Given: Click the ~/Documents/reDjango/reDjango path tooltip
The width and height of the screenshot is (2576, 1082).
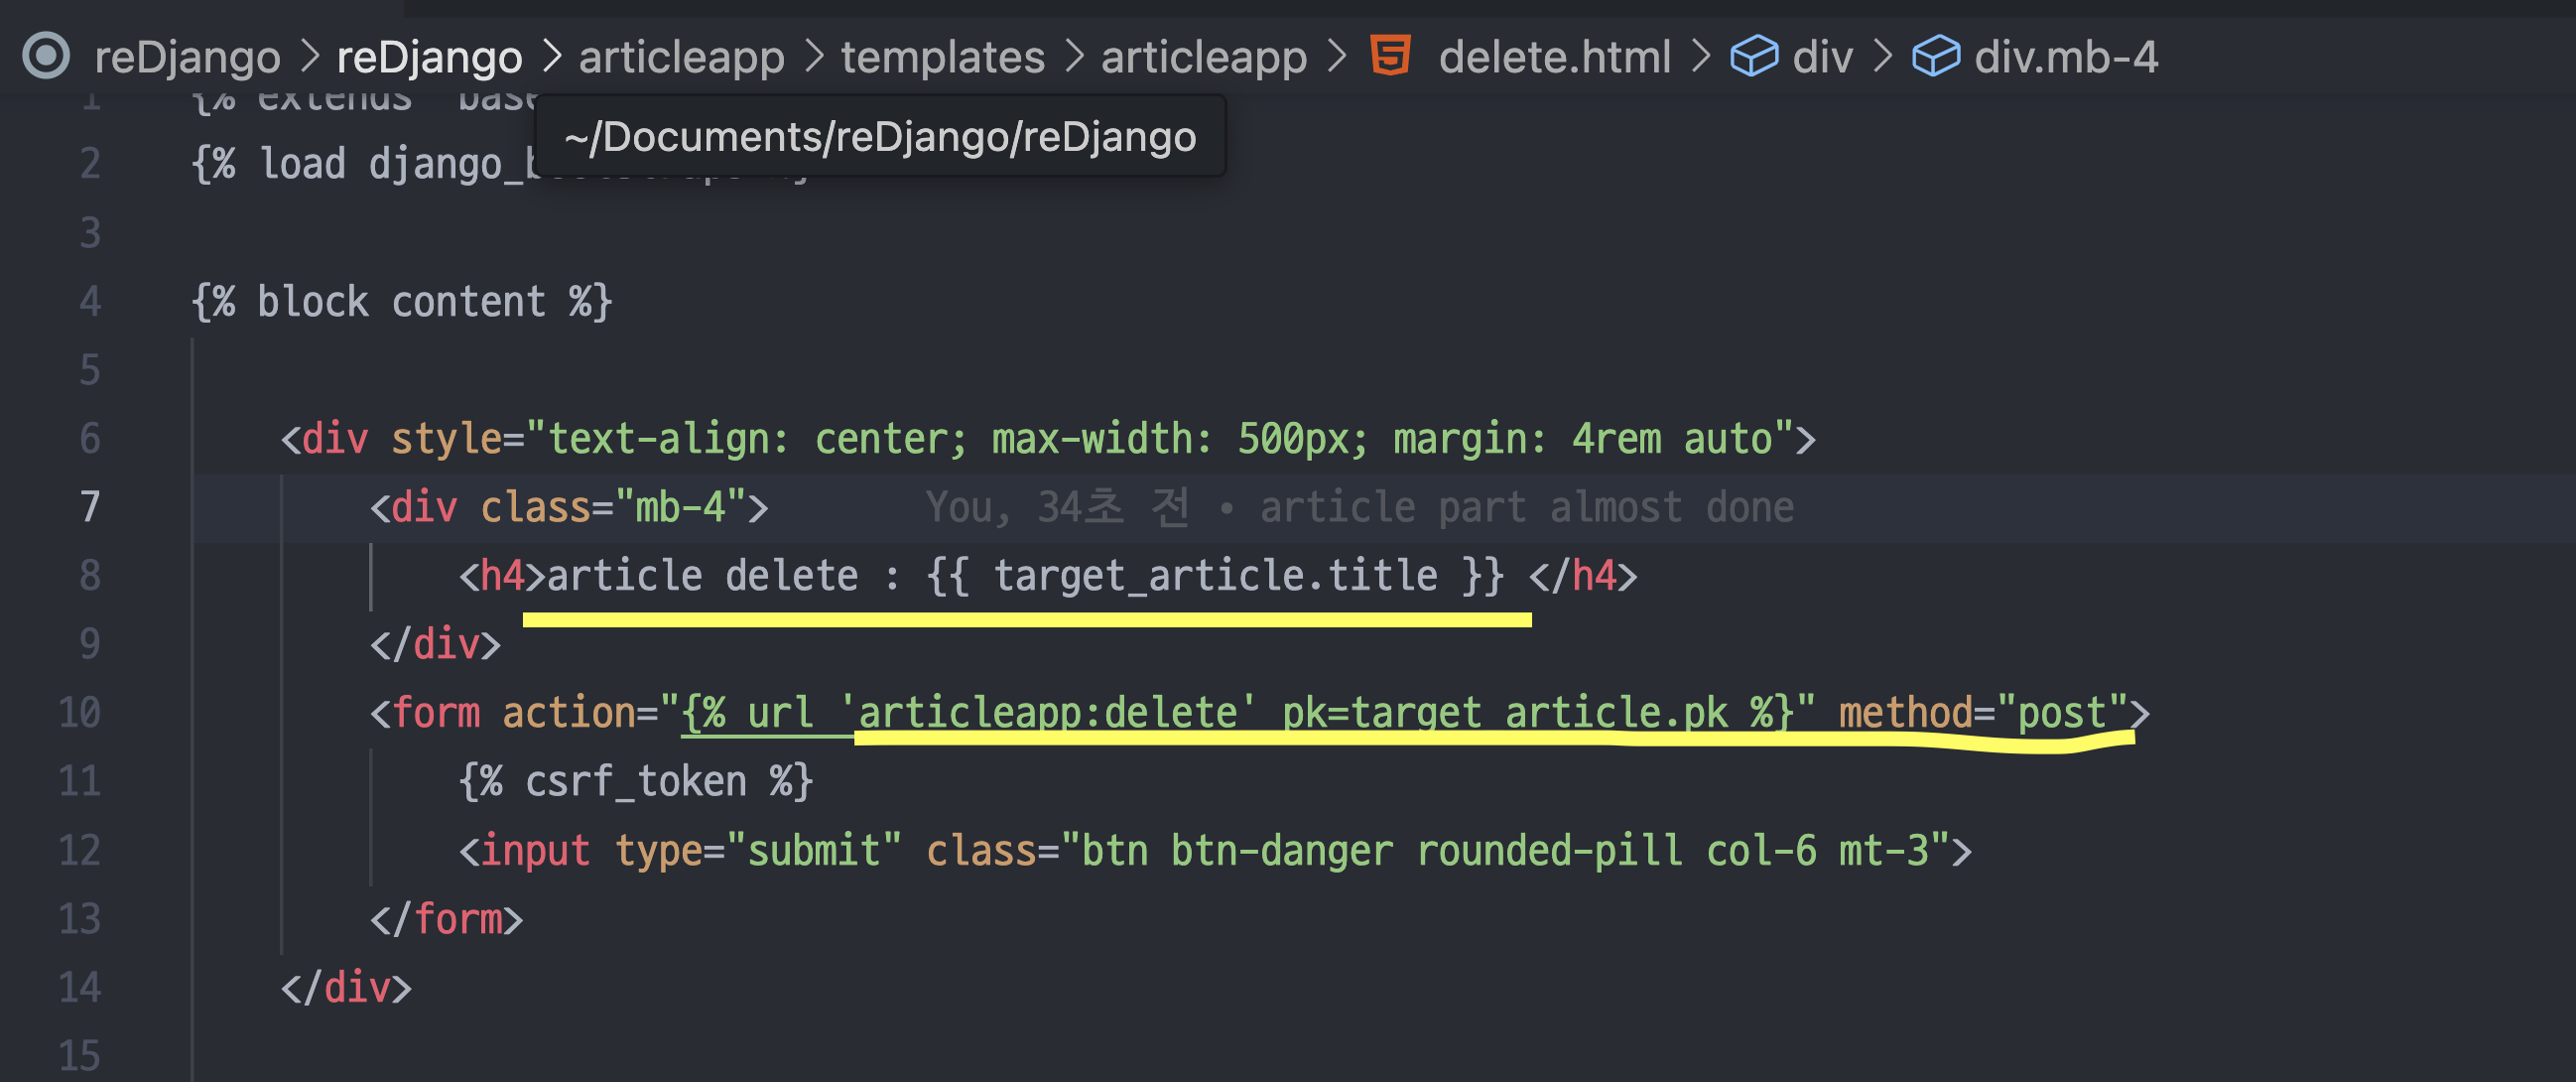Looking at the screenshot, I should [880, 137].
